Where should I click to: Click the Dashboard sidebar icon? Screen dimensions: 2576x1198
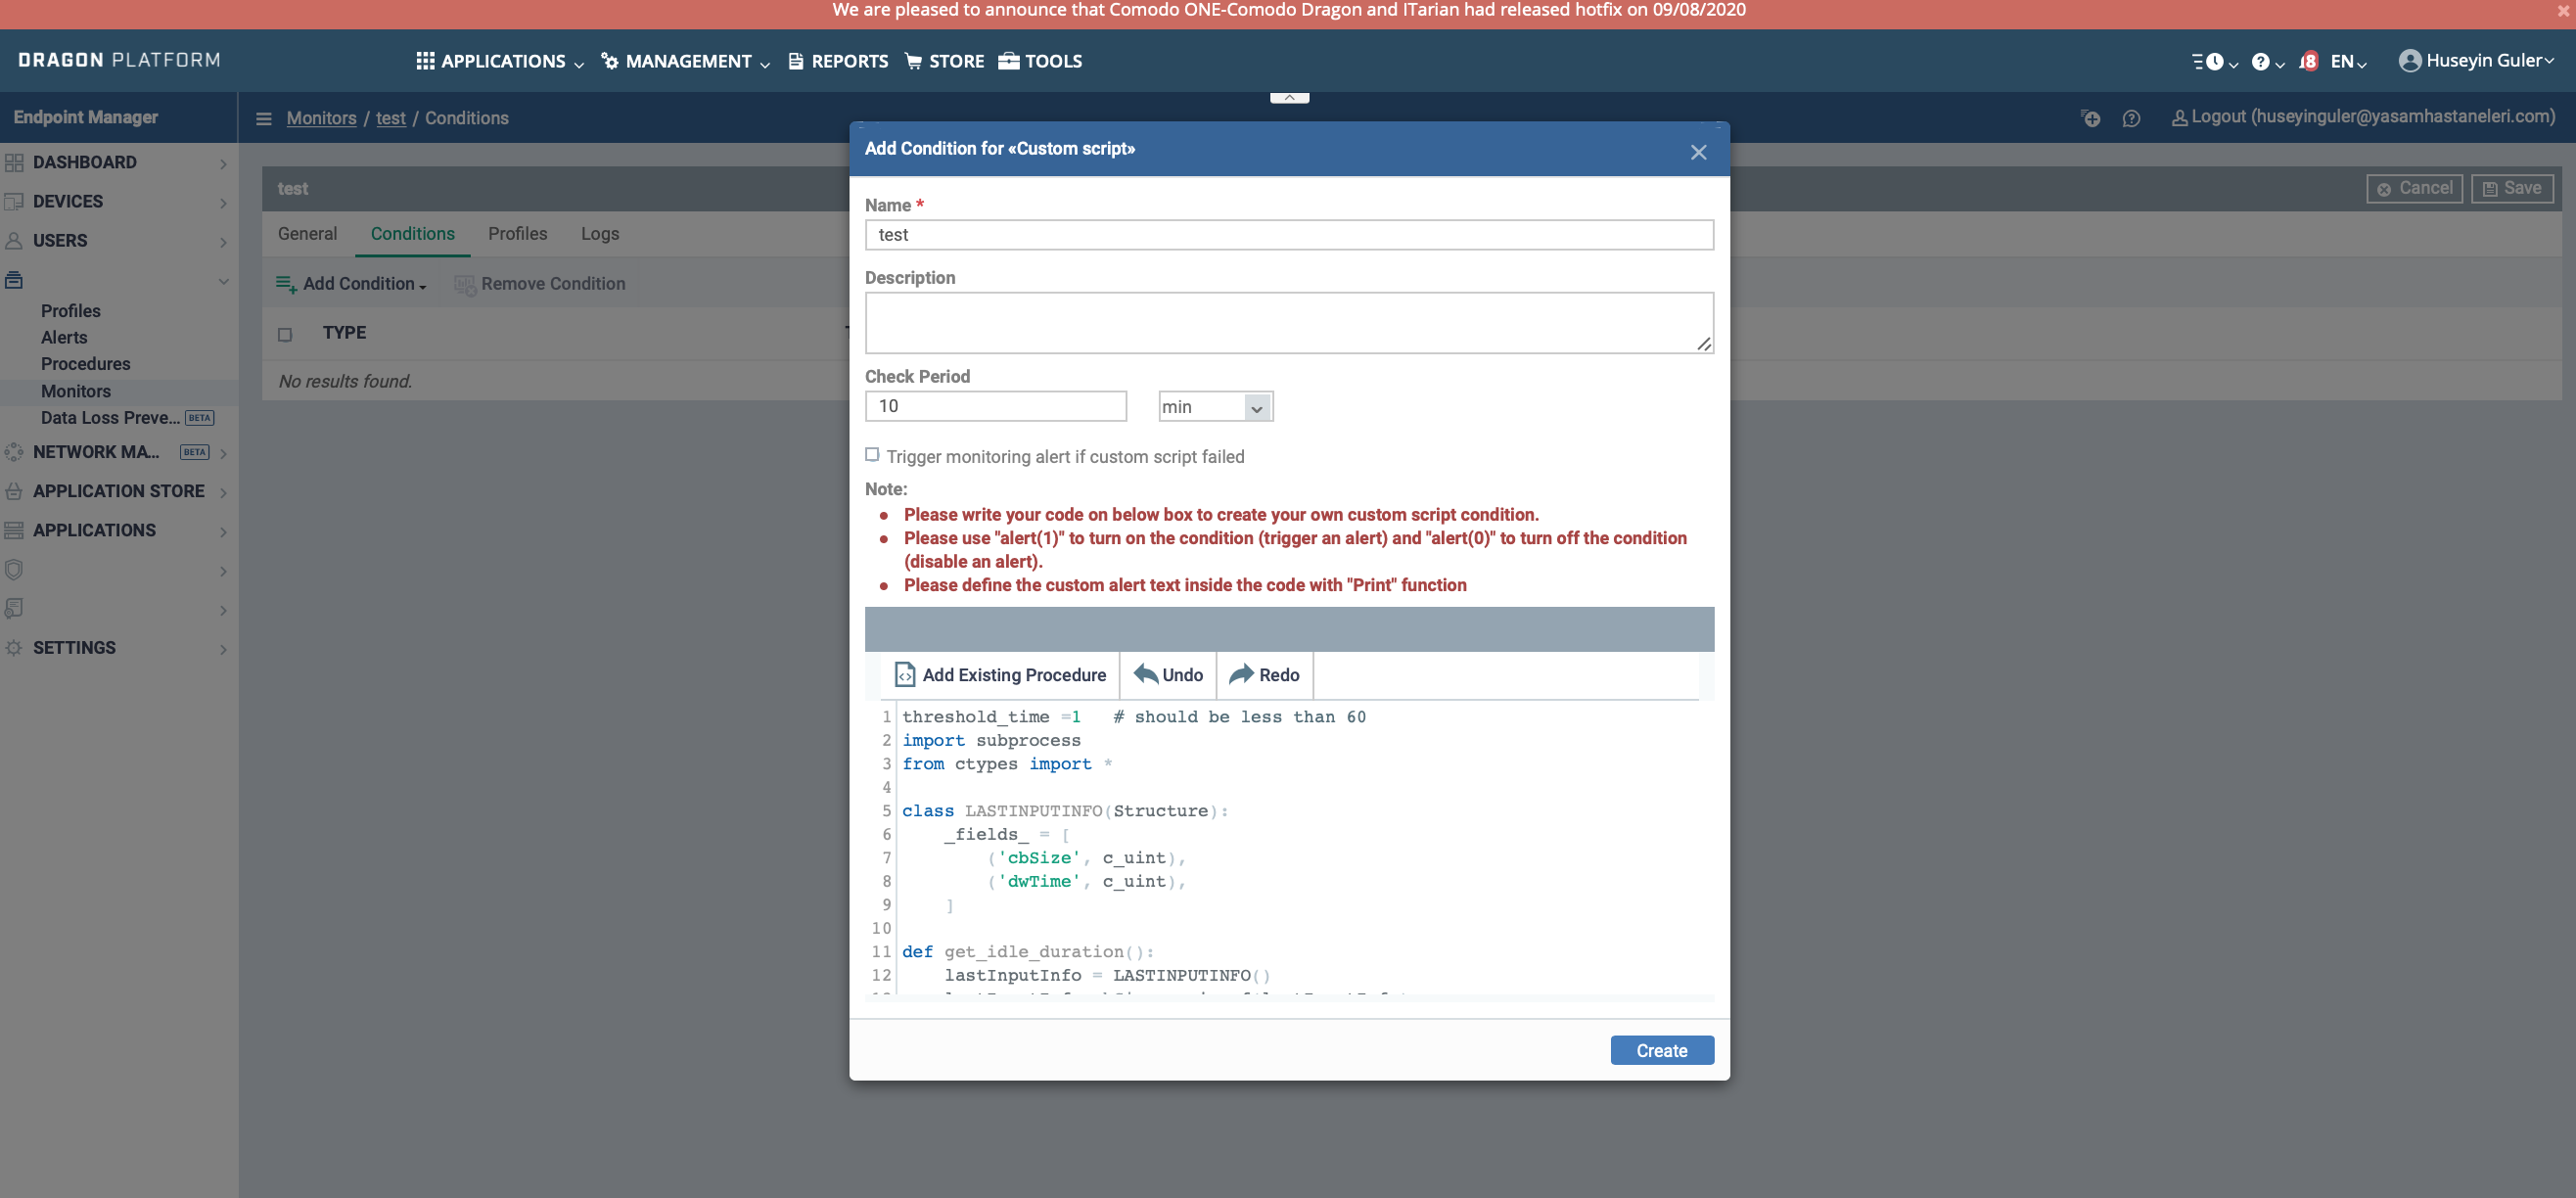14,162
